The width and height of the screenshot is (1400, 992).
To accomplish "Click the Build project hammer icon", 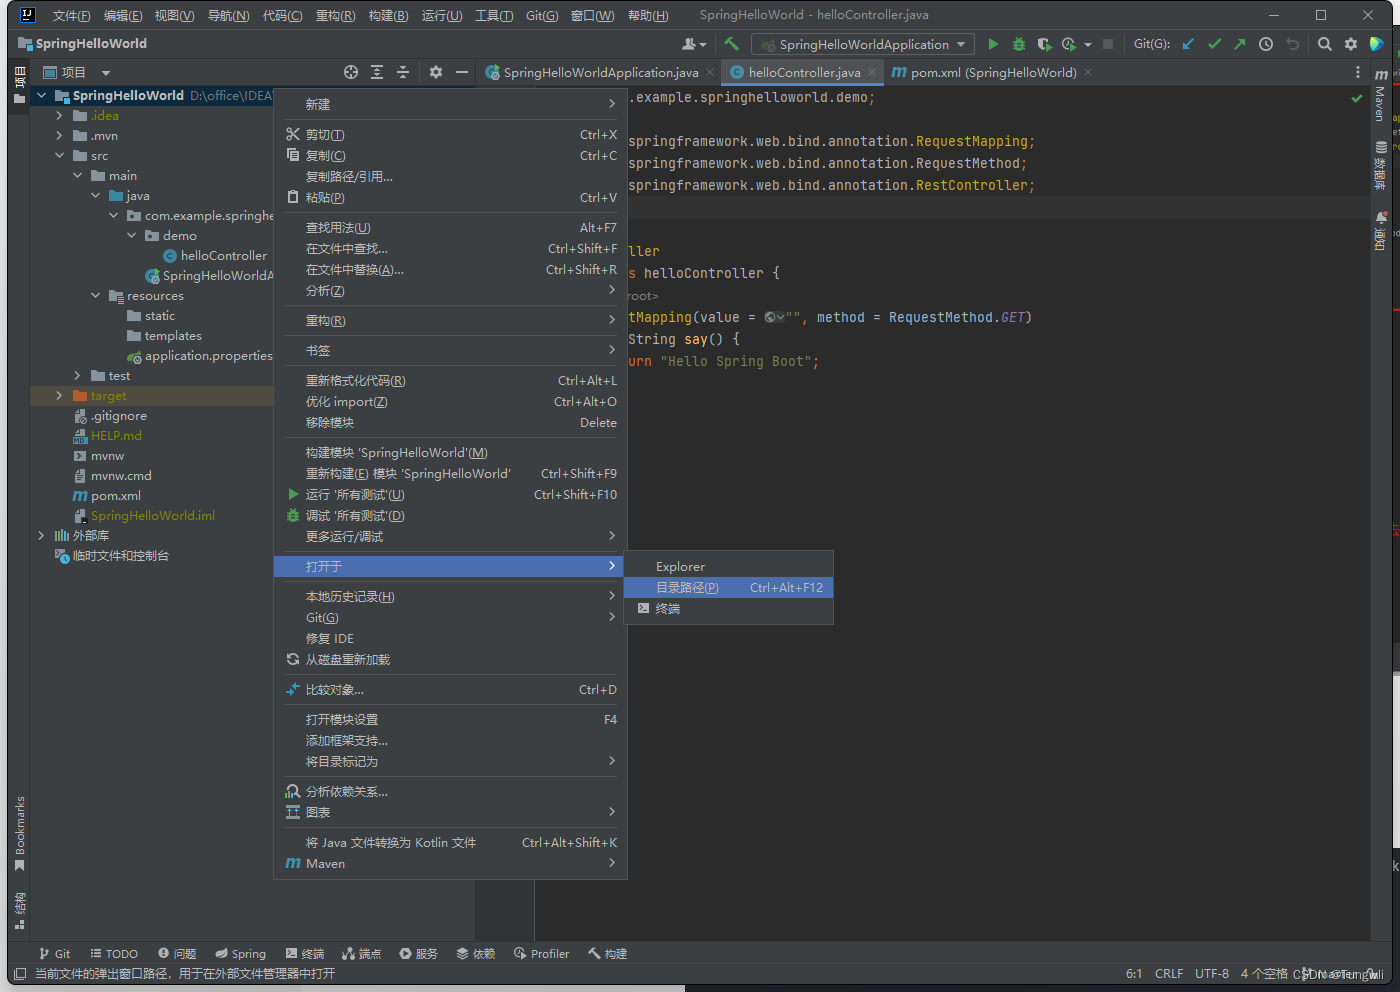I will point(731,44).
